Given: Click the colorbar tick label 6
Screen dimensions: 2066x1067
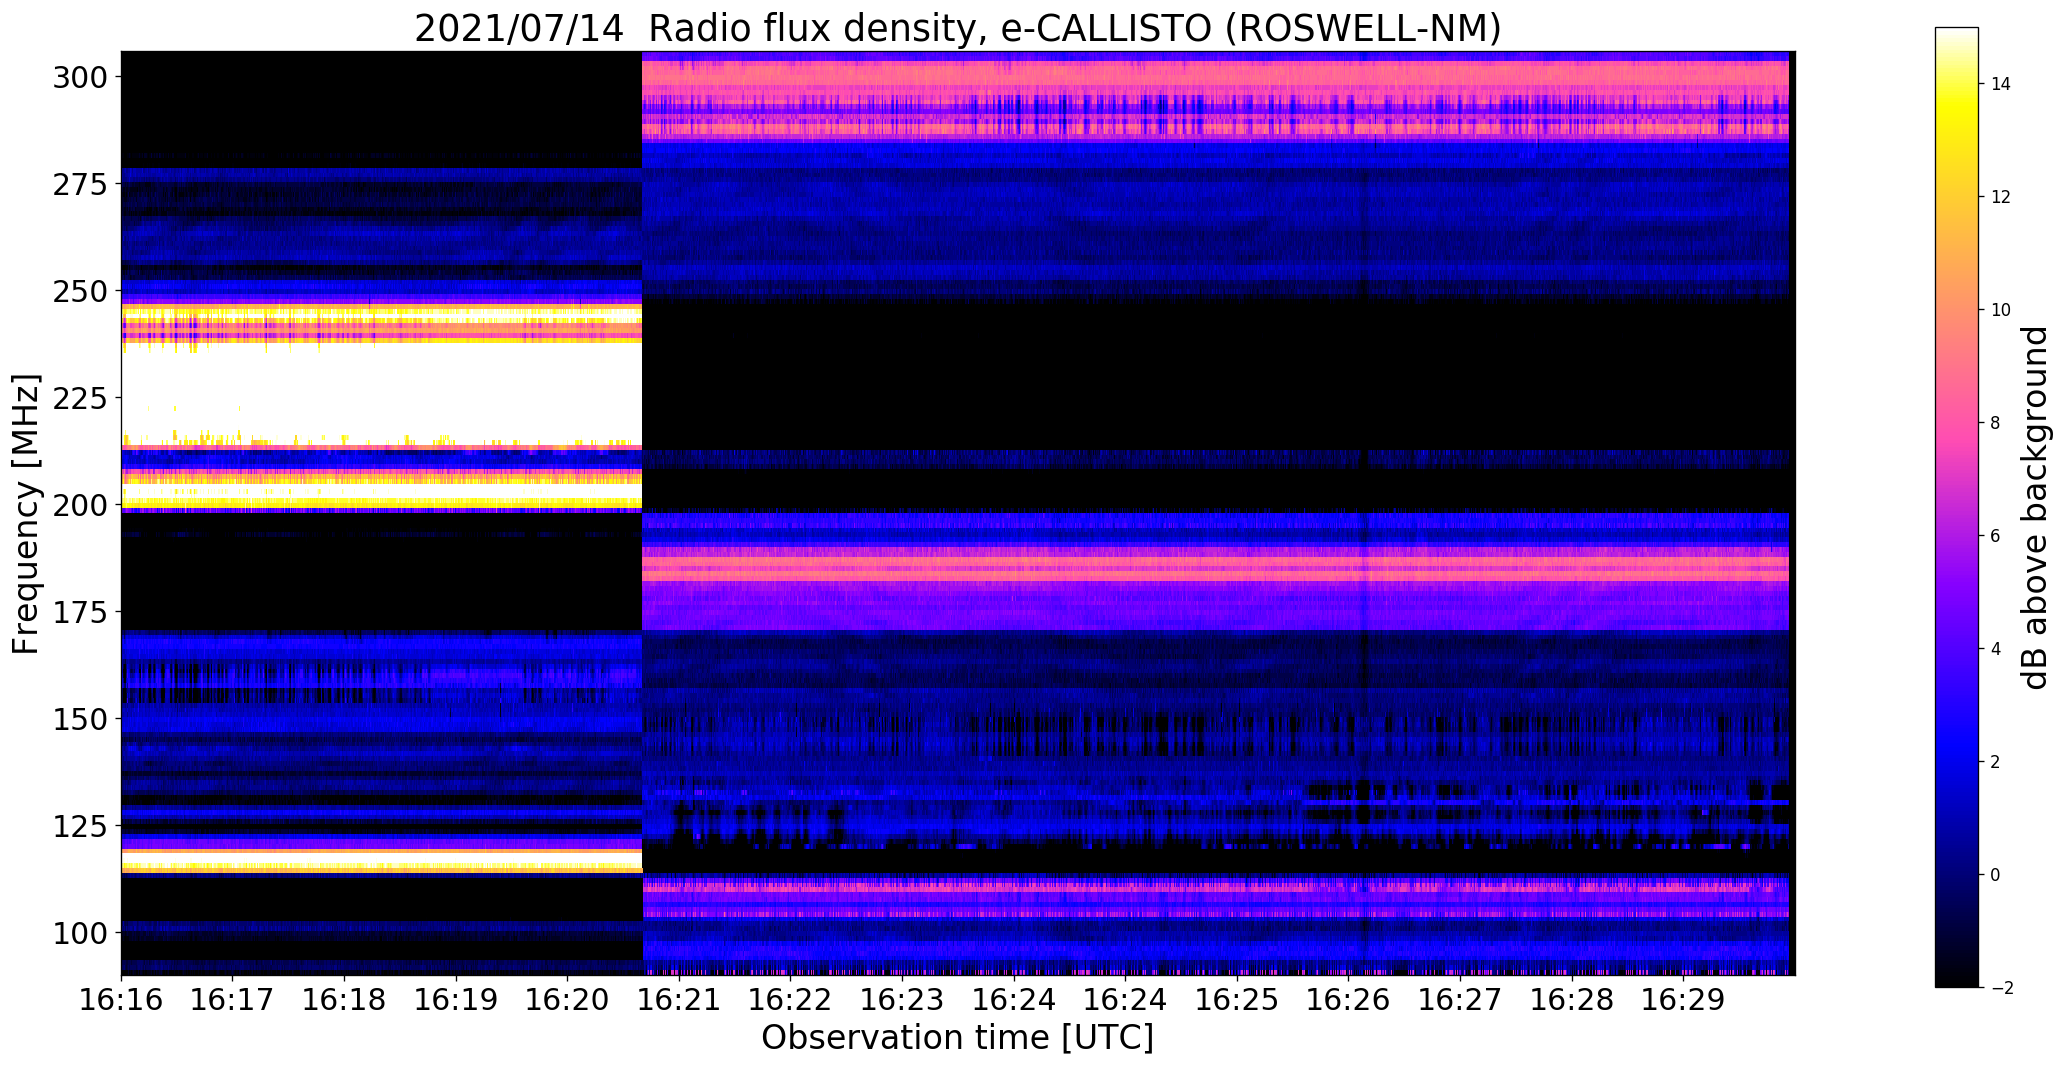Looking at the screenshot, I should (1995, 536).
